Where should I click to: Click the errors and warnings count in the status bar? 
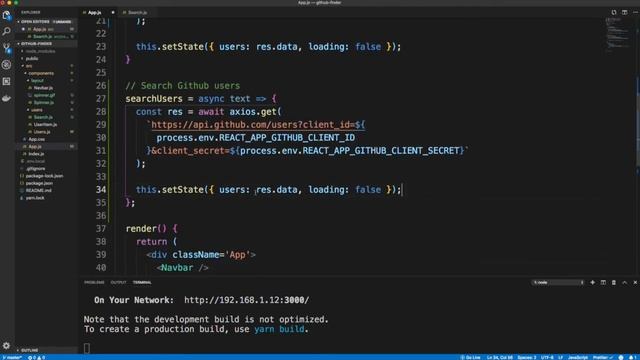(36, 358)
